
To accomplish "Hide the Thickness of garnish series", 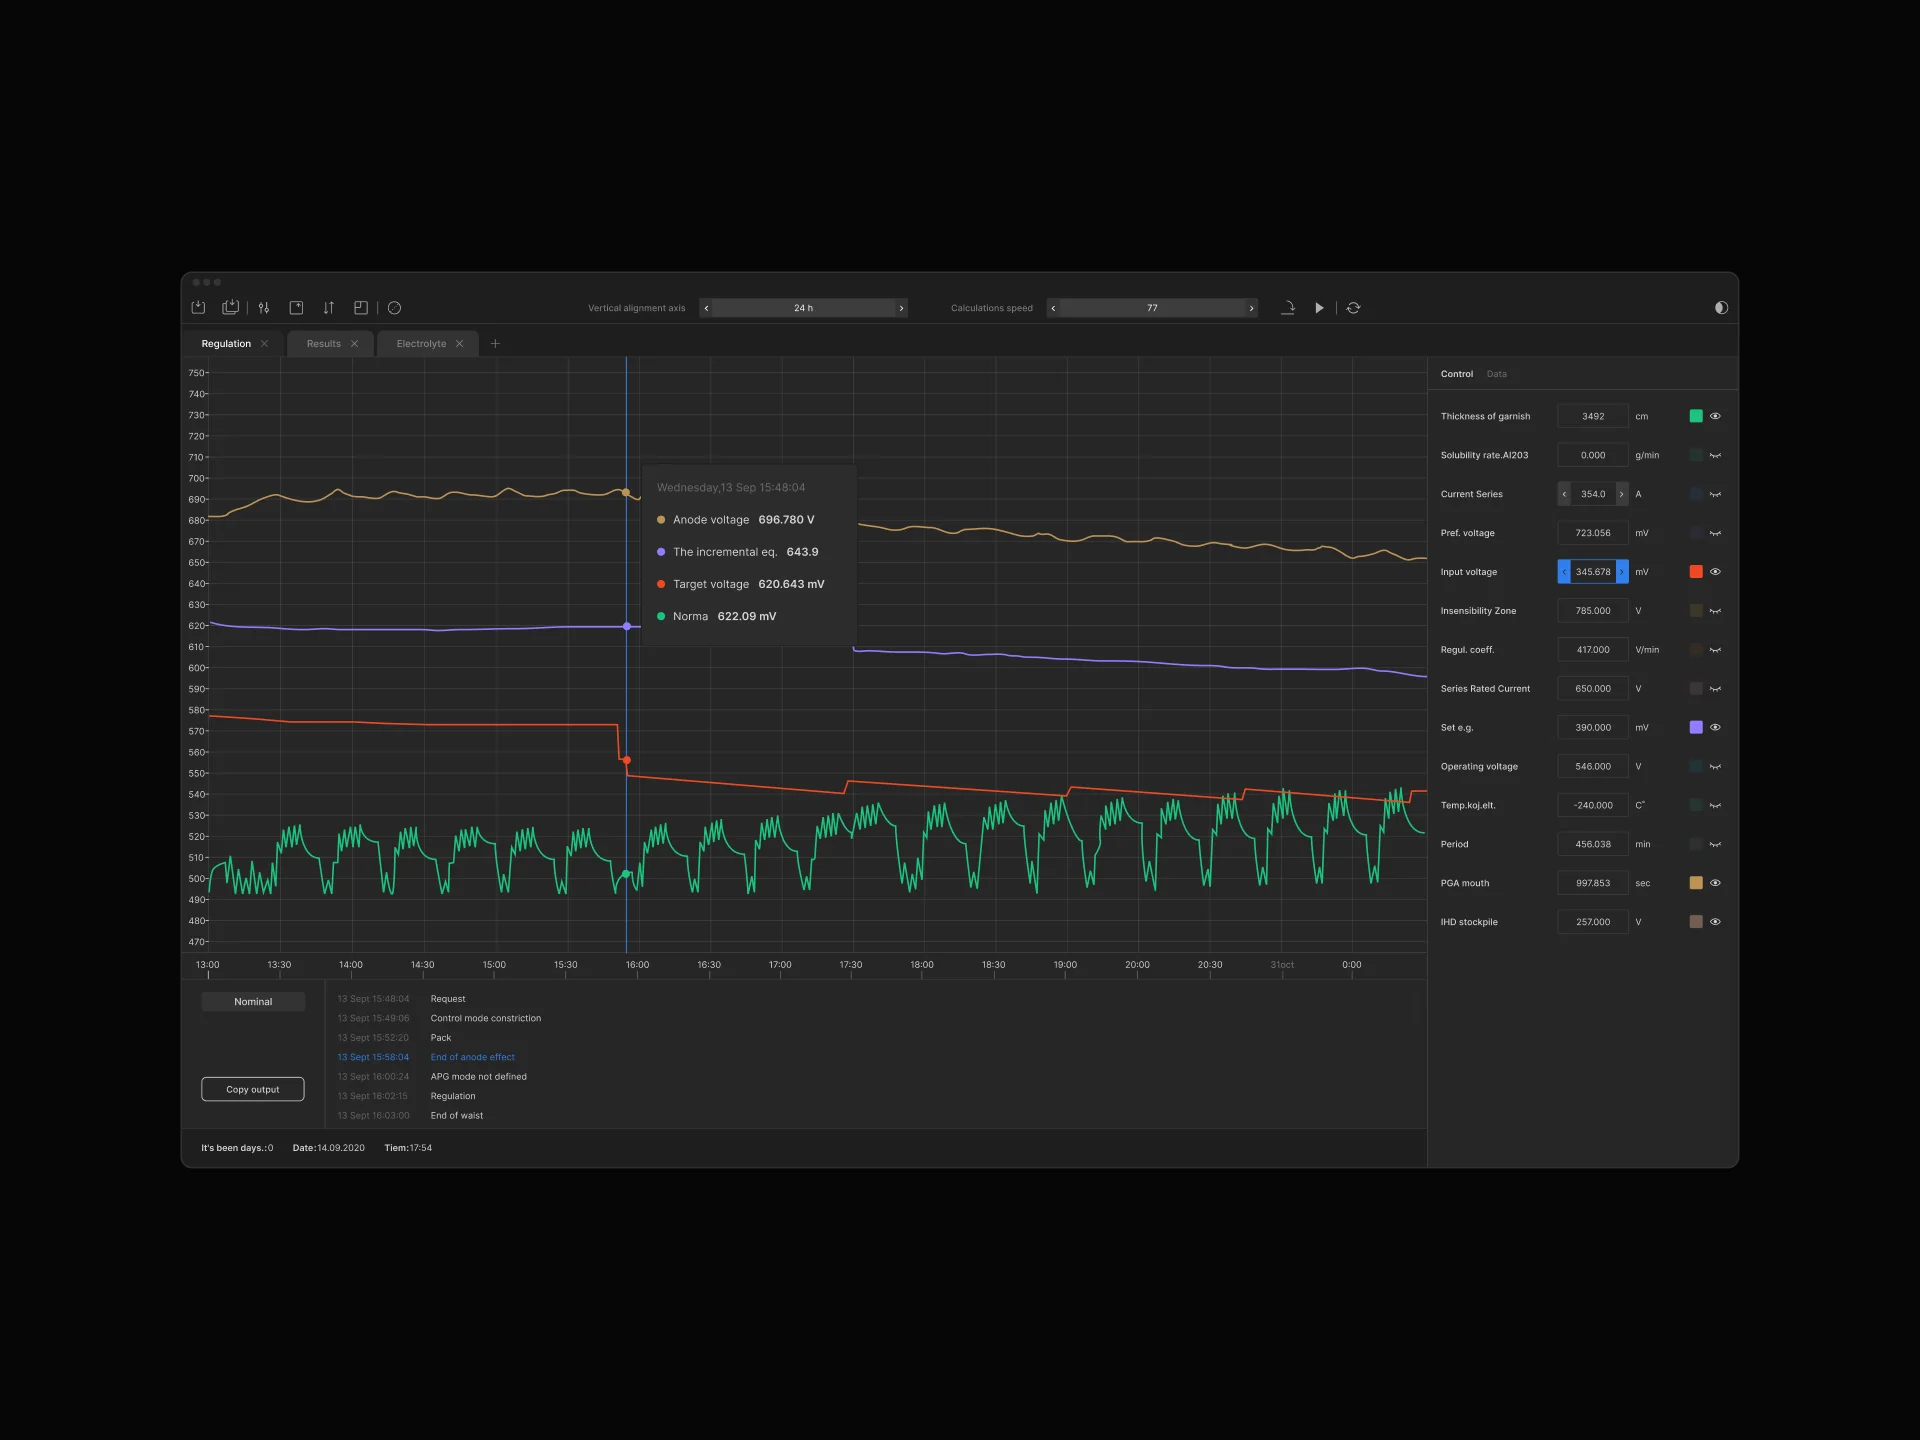I will pyautogui.click(x=1715, y=416).
